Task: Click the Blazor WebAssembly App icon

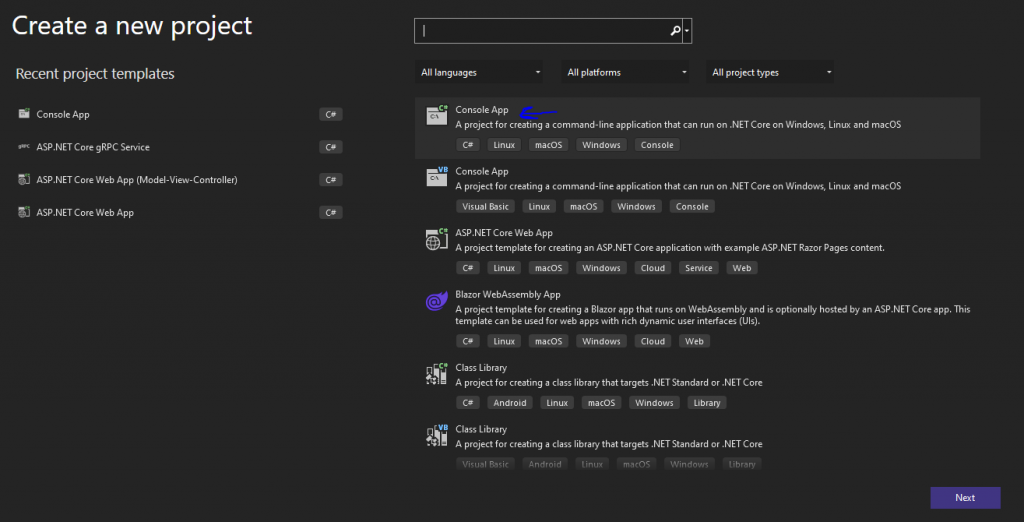Action: coord(436,301)
